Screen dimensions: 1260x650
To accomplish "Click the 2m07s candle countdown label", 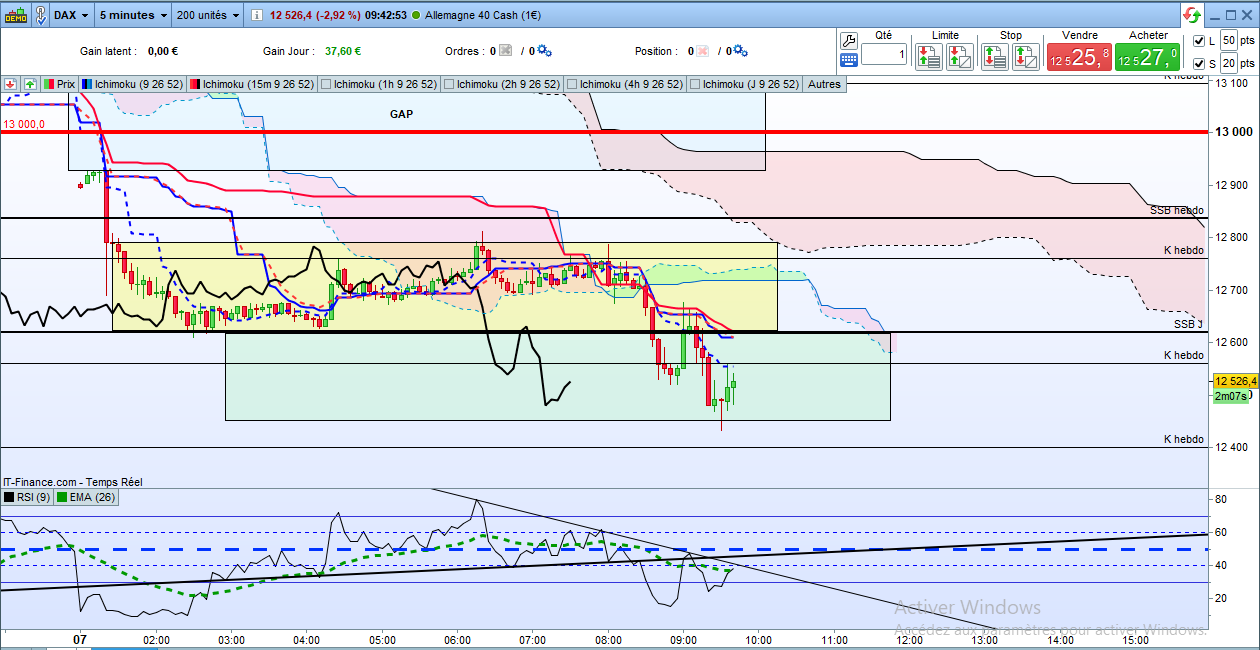I will click(x=1231, y=396).
